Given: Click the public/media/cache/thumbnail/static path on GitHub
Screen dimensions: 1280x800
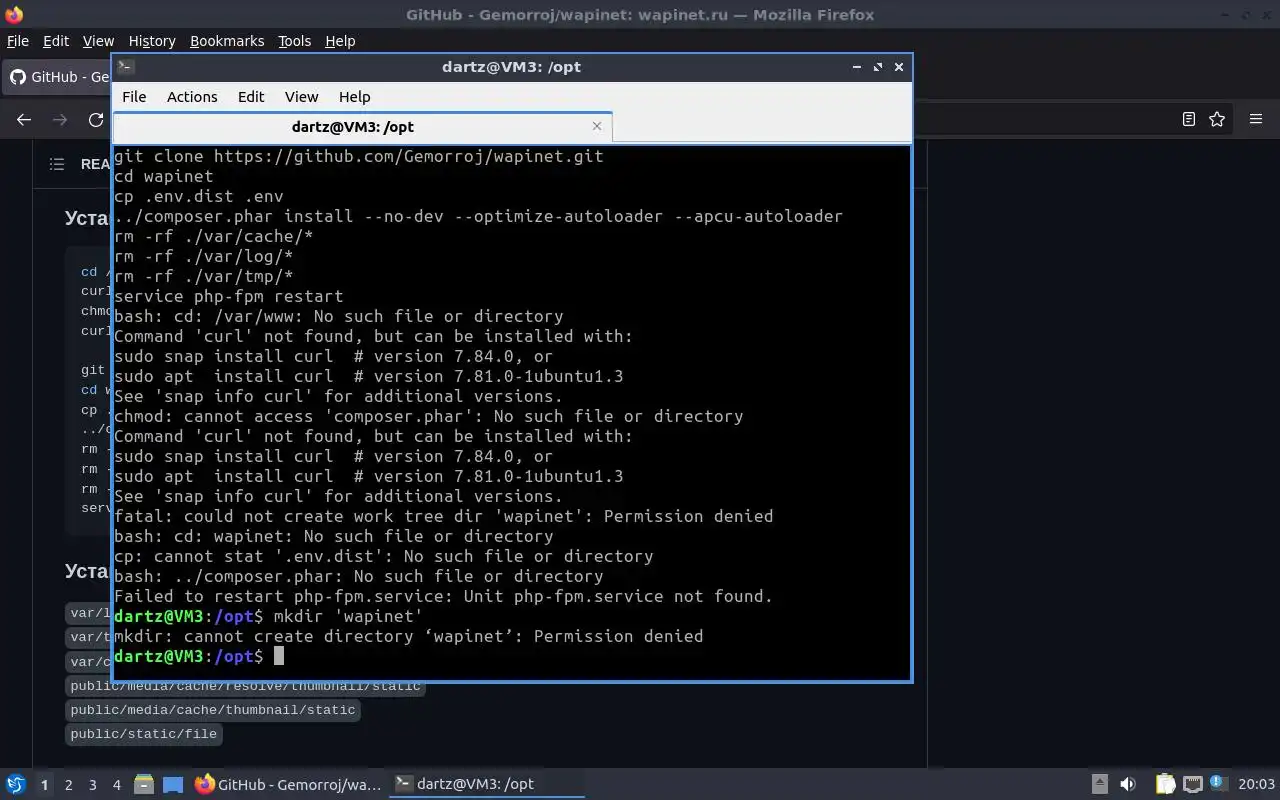Looking at the screenshot, I should click(213, 710).
